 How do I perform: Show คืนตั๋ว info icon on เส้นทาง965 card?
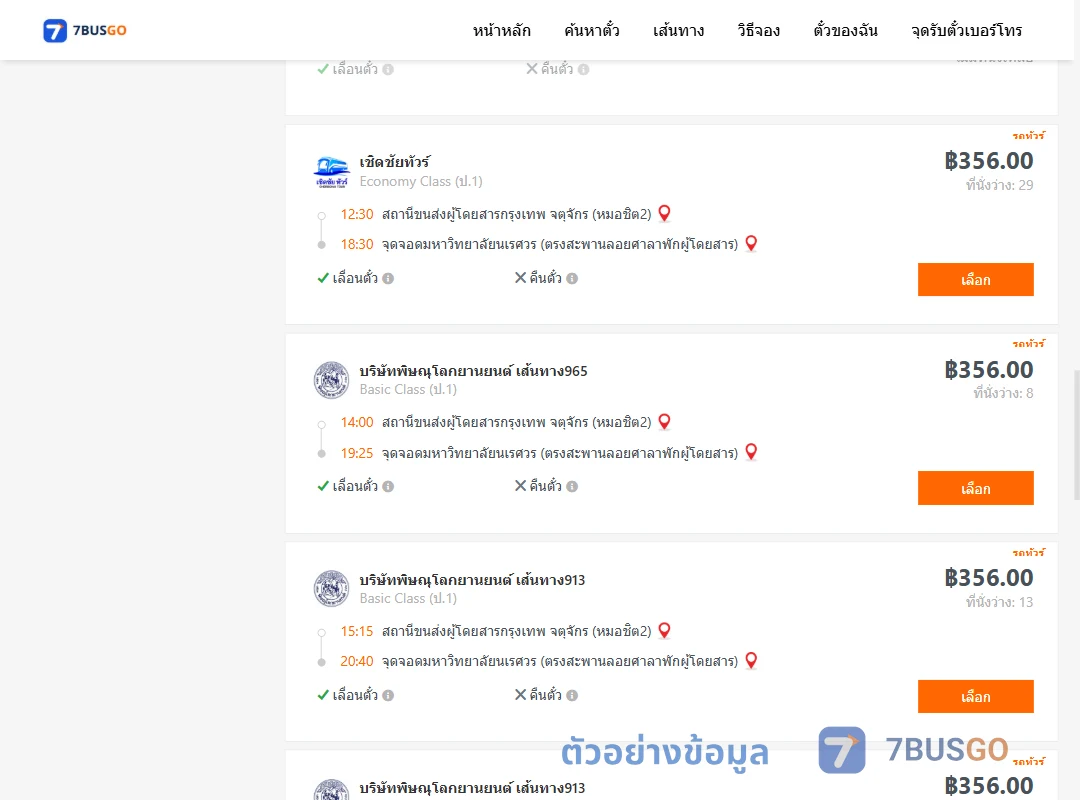[572, 486]
